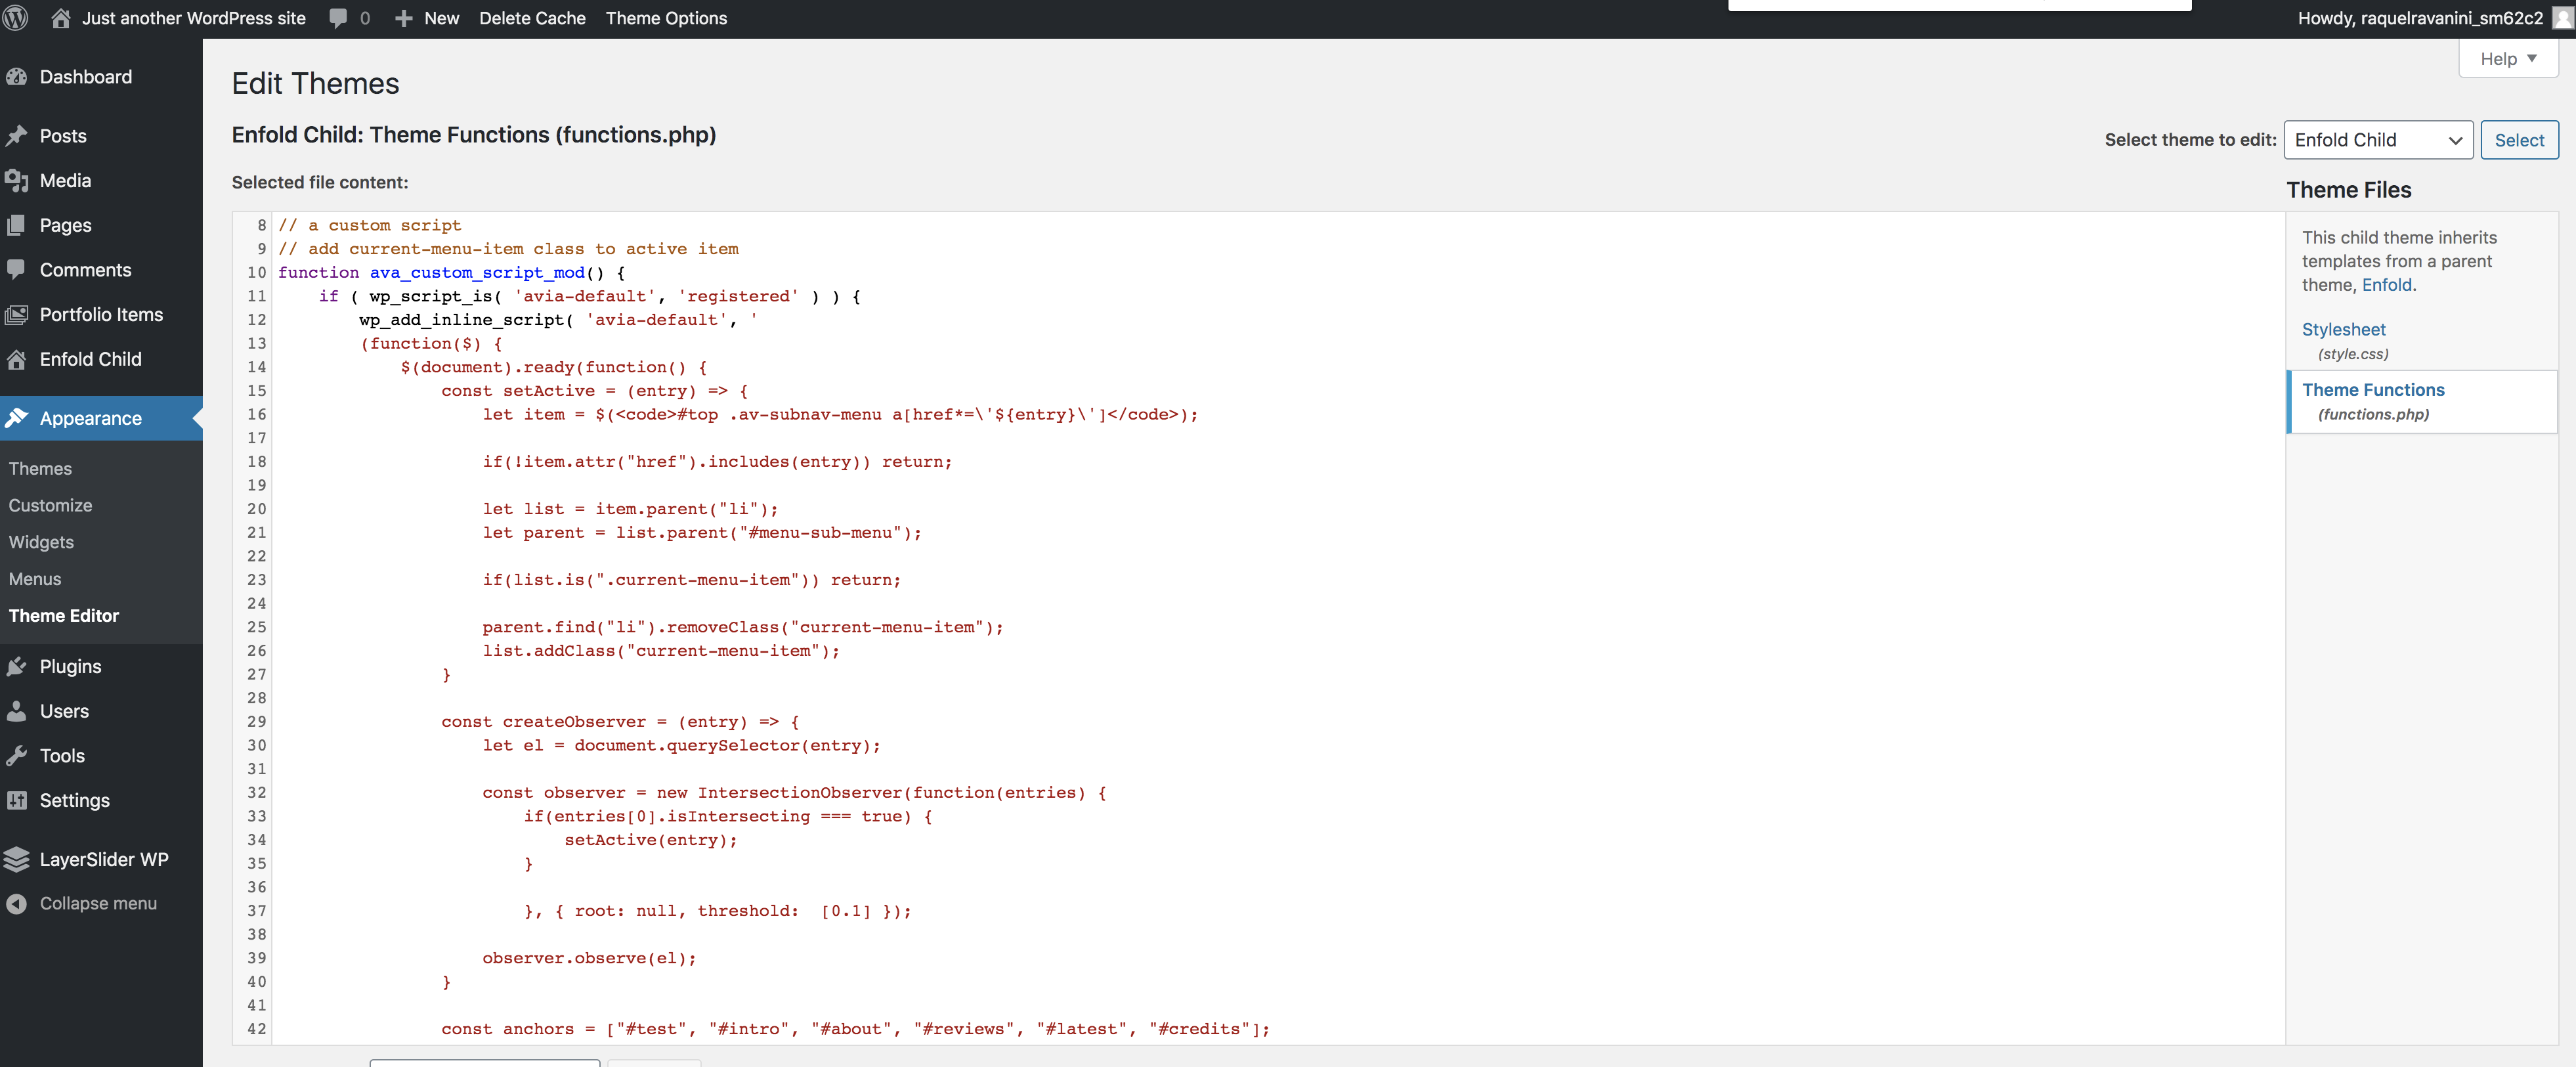Click the Enfold parent theme link
The image size is (2576, 1067).
point(2386,285)
